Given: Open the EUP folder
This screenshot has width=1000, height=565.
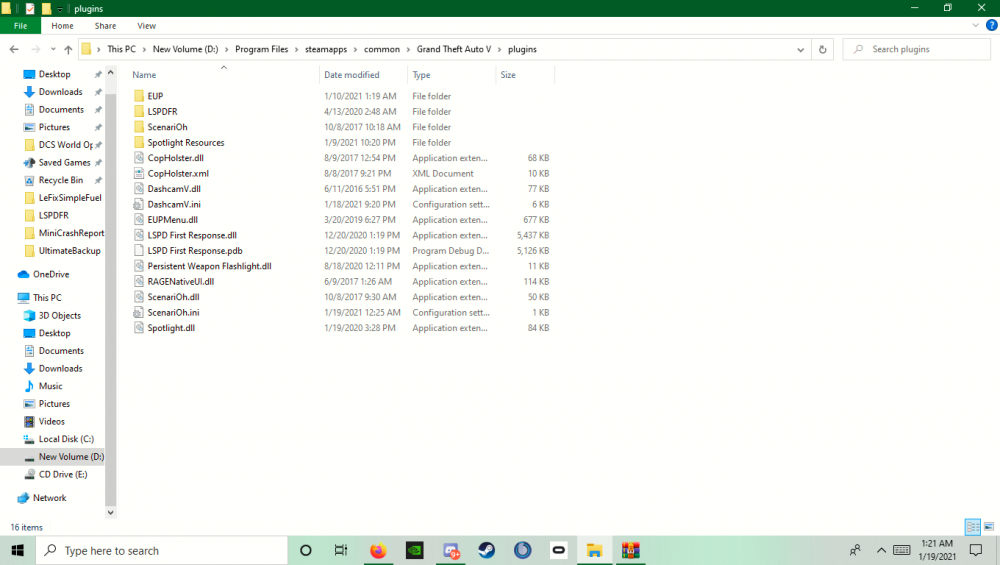Looking at the screenshot, I should [x=155, y=96].
